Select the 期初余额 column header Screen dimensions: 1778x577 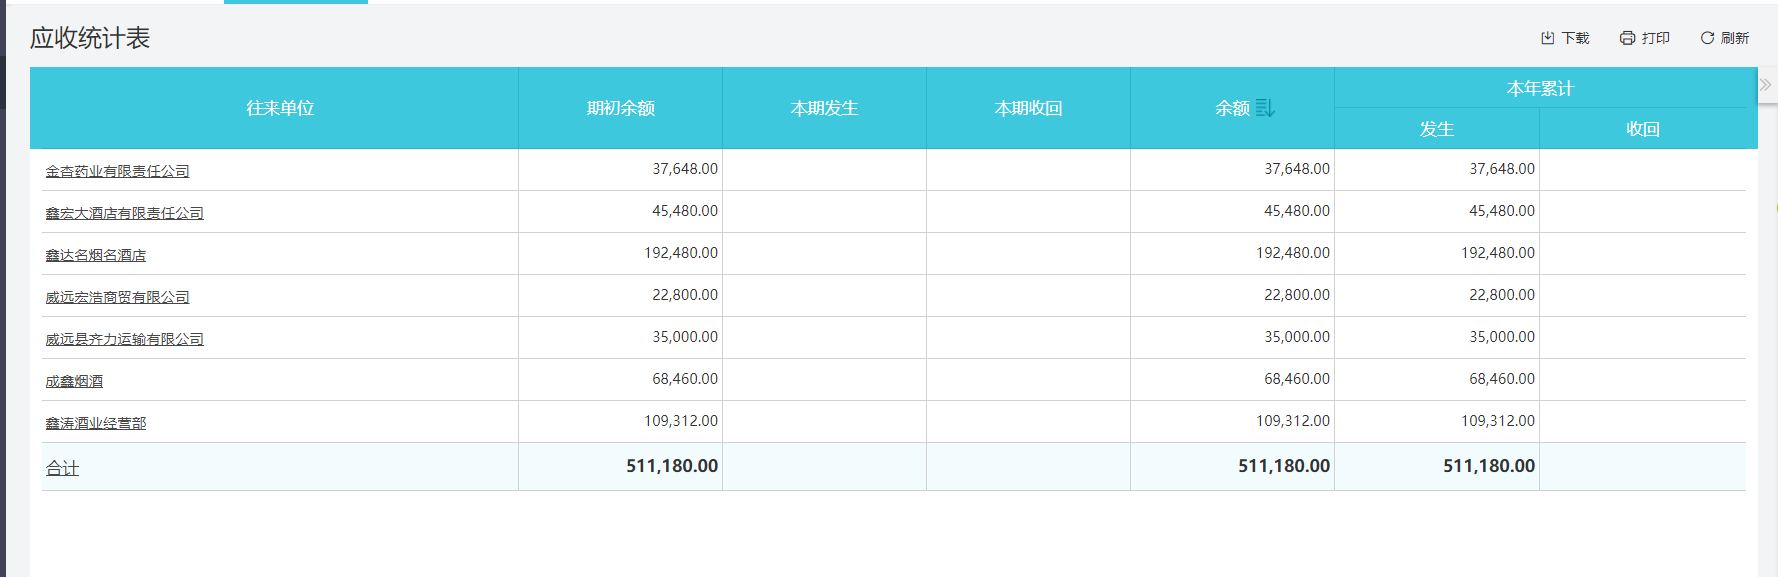pos(620,108)
